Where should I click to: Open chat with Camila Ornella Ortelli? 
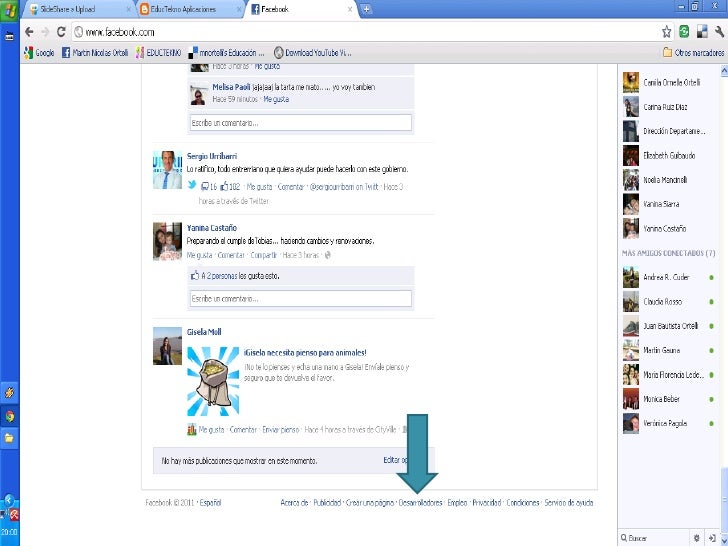(x=668, y=83)
